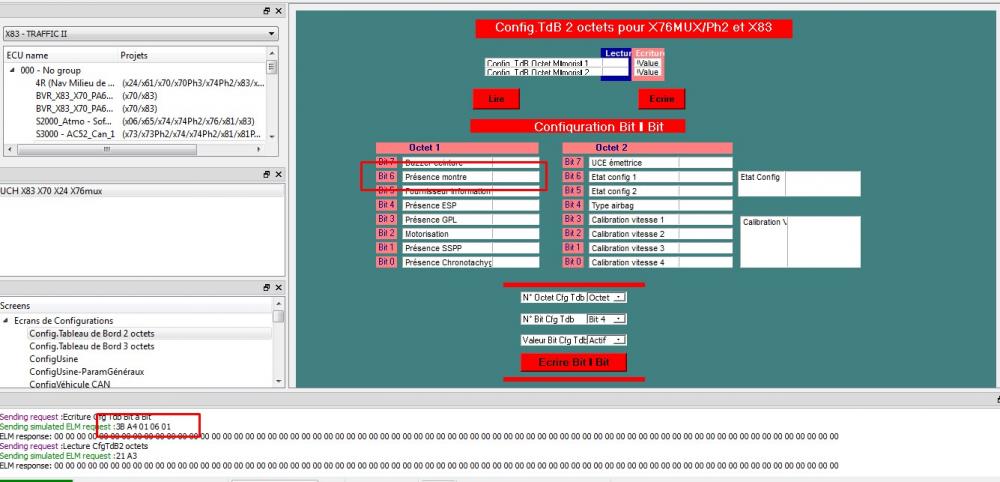Click the UCE émettrice value field
This screenshot has height=482, width=1000.
pyautogui.click(x=705, y=163)
